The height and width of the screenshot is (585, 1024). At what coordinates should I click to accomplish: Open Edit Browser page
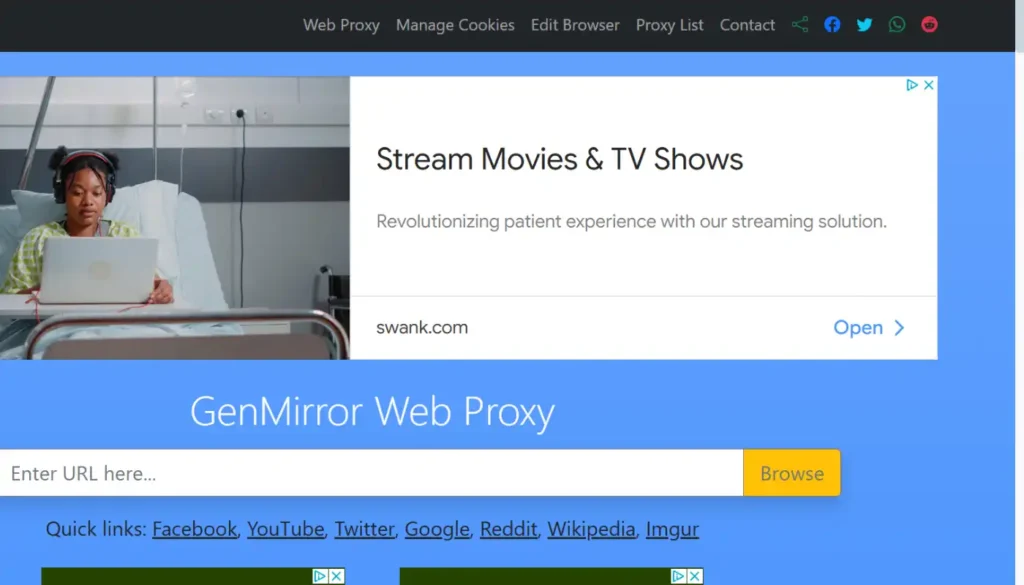[575, 25]
